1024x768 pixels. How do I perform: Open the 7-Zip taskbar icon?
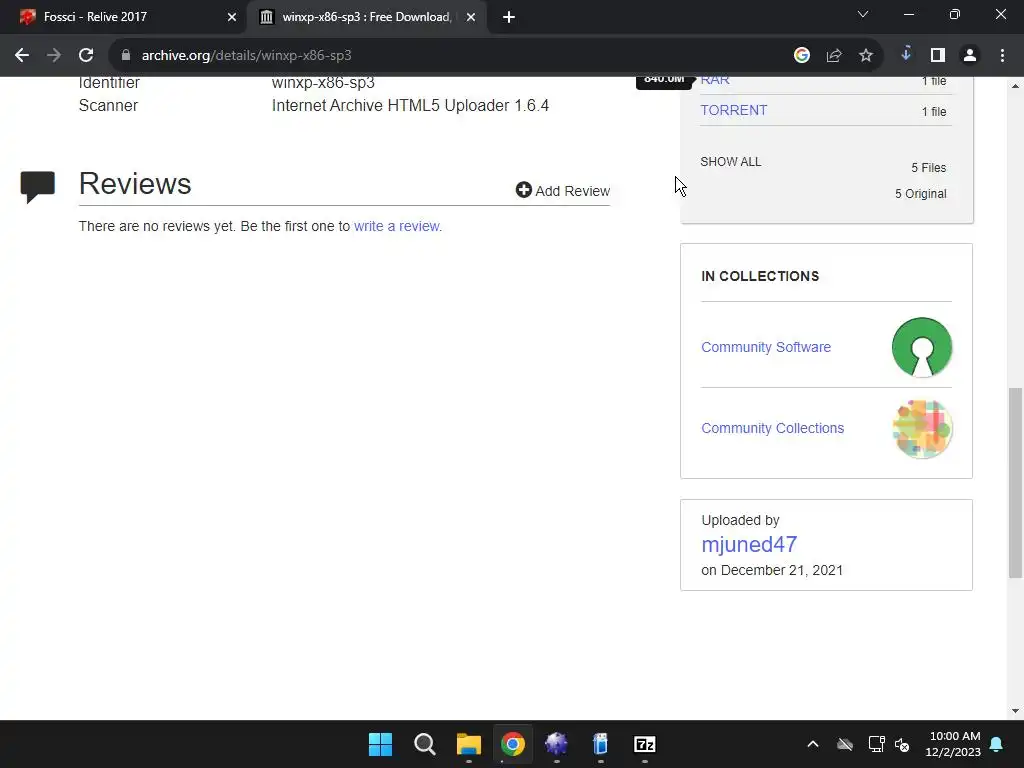click(x=645, y=744)
